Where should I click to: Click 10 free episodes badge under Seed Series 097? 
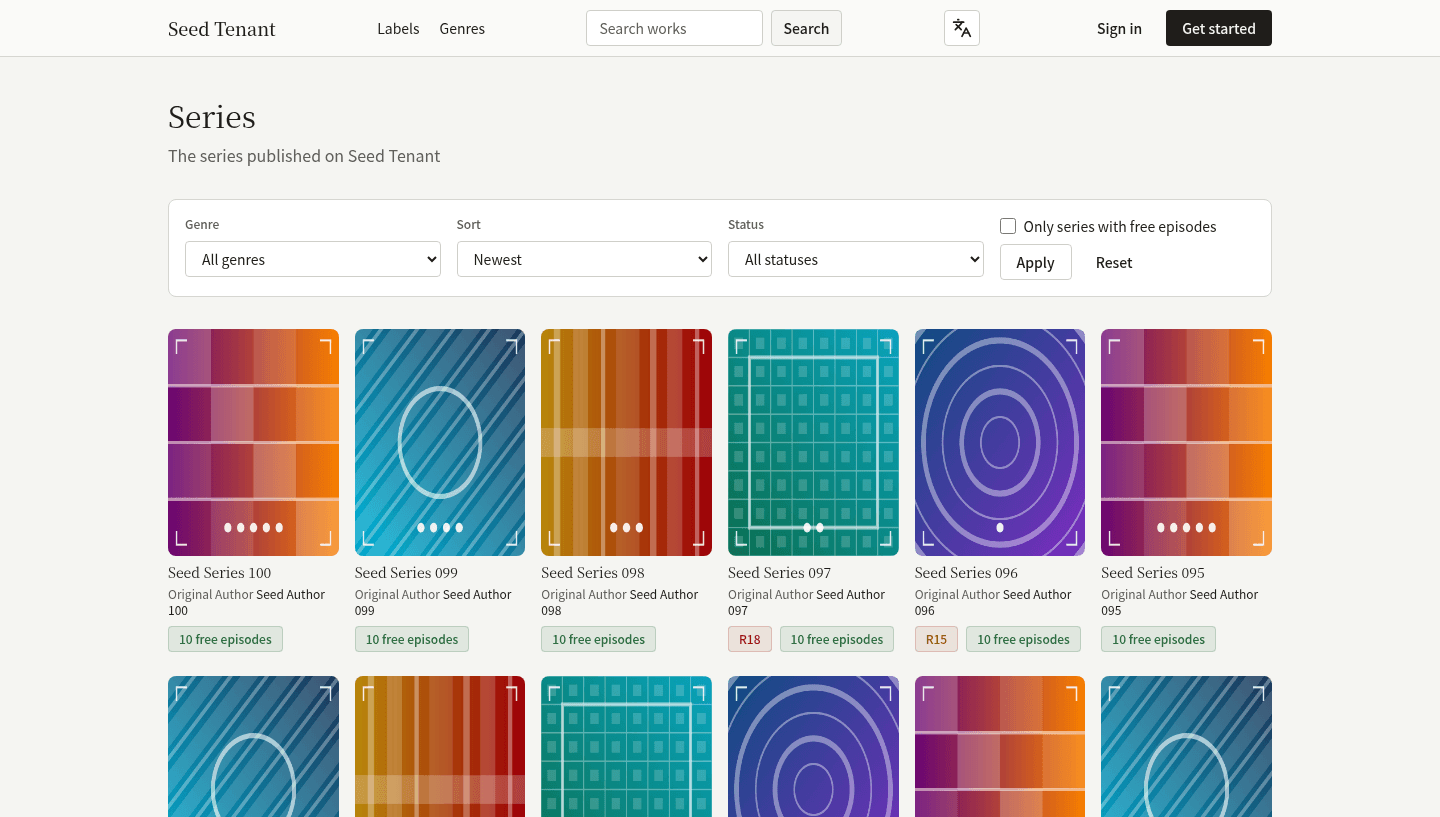pyautogui.click(x=837, y=639)
